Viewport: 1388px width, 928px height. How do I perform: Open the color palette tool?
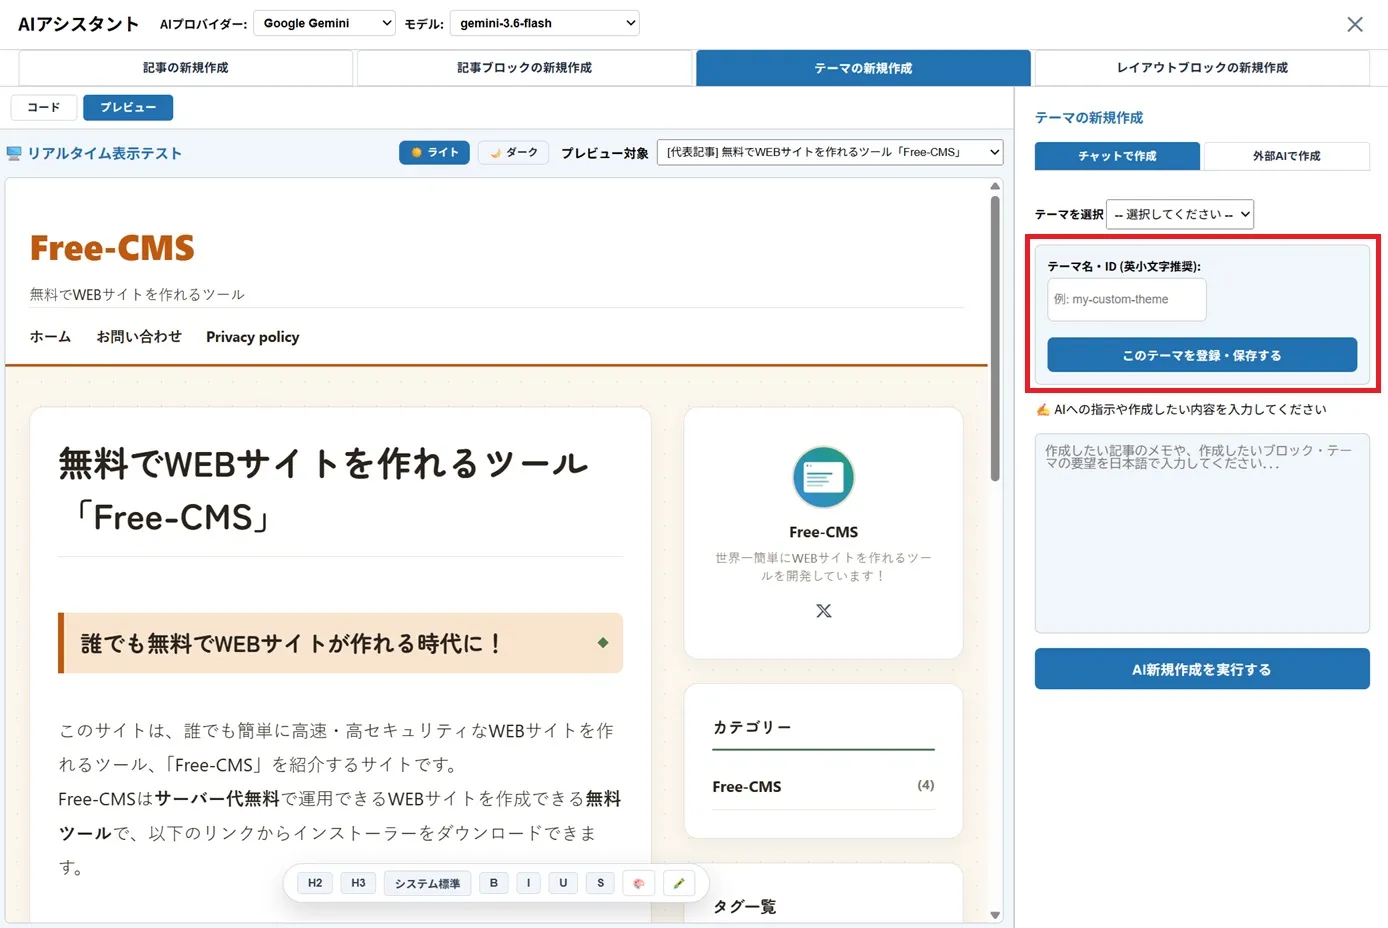[x=639, y=883]
